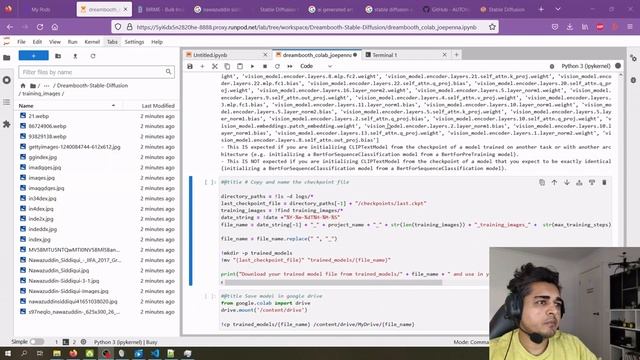640x360 pixels.
Task: Select the file imagqdqes.jpg
Action: [x=46, y=188]
